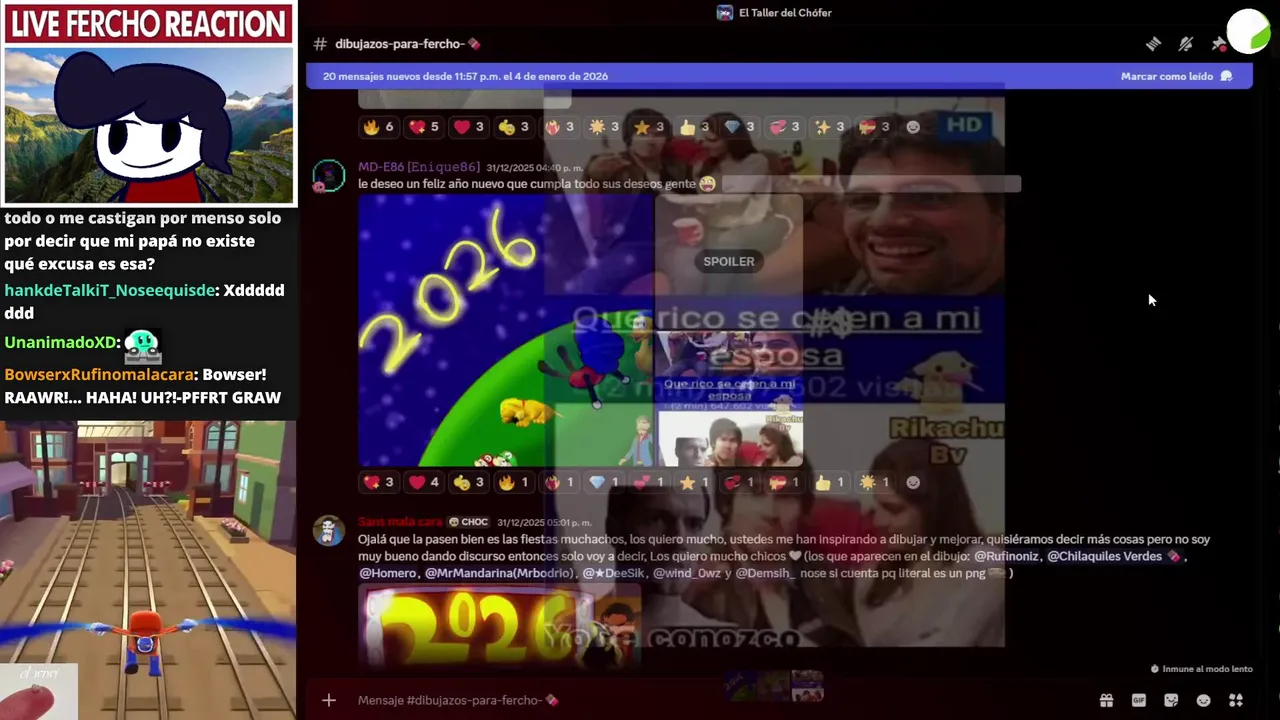Toggle fire reaction with count 6
This screenshot has width=1280, height=720.
(378, 127)
